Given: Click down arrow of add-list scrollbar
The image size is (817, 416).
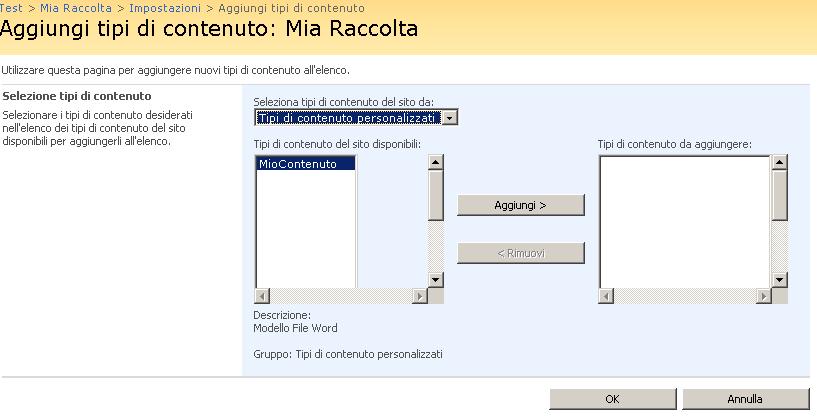Looking at the screenshot, I should point(779,280).
